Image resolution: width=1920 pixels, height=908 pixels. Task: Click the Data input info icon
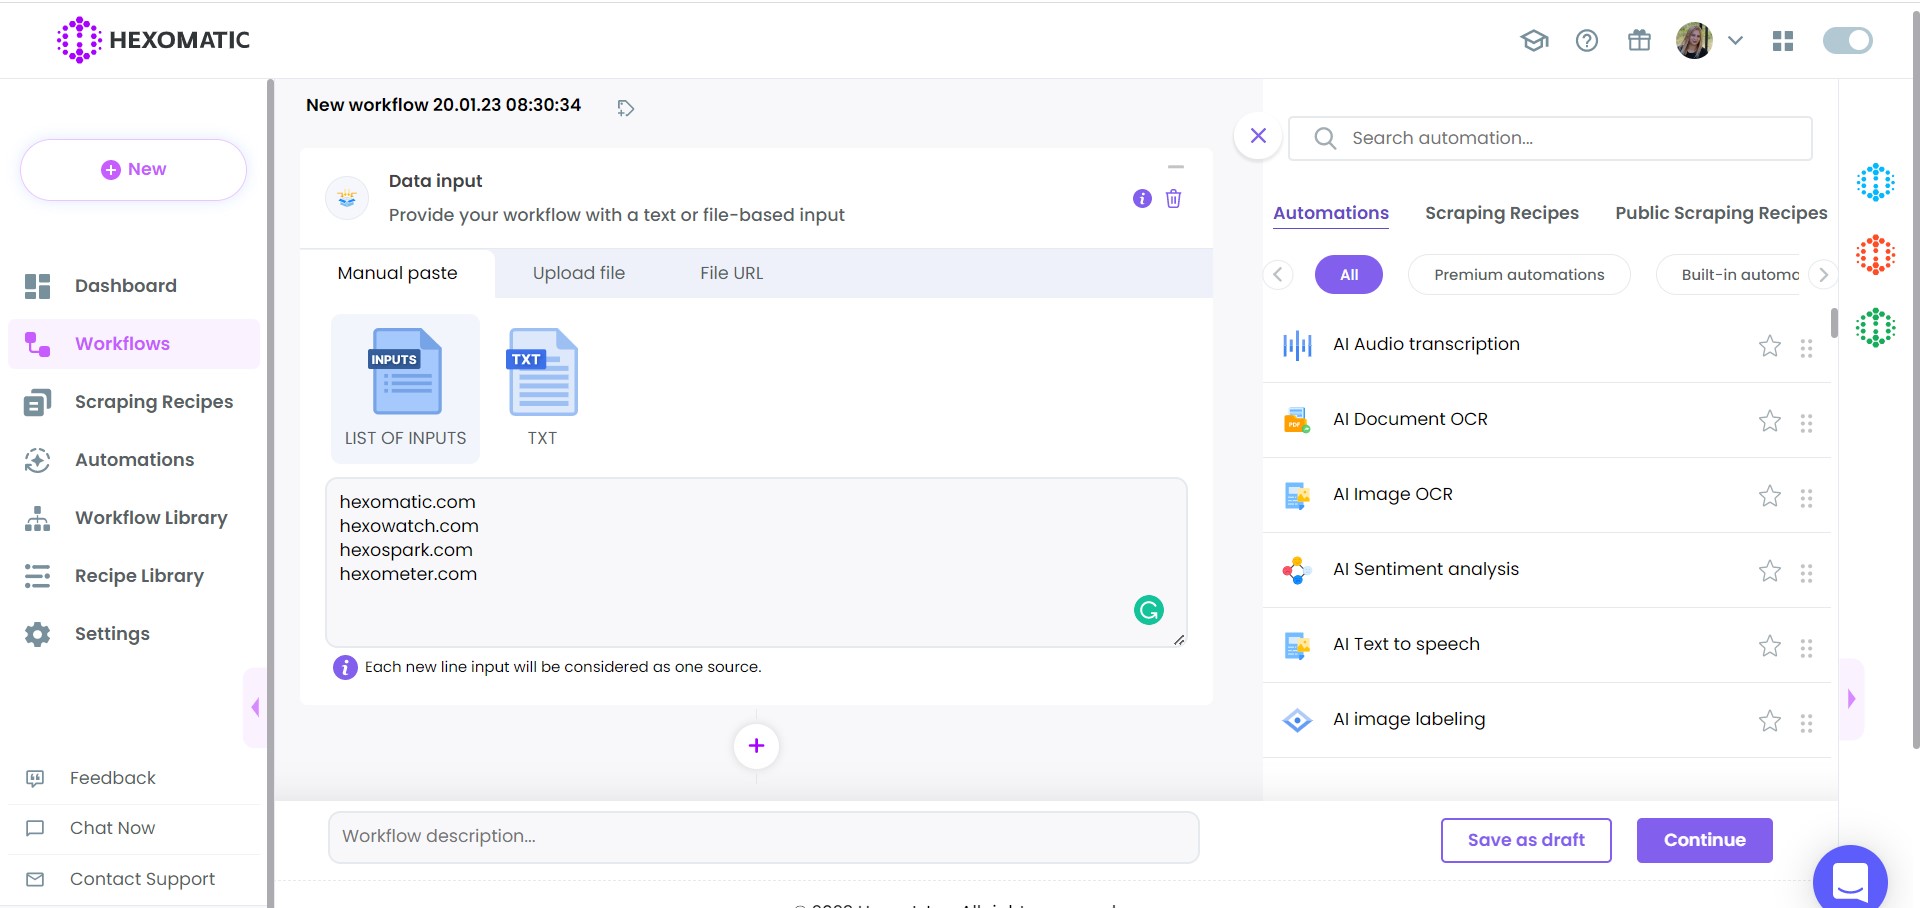[1142, 199]
